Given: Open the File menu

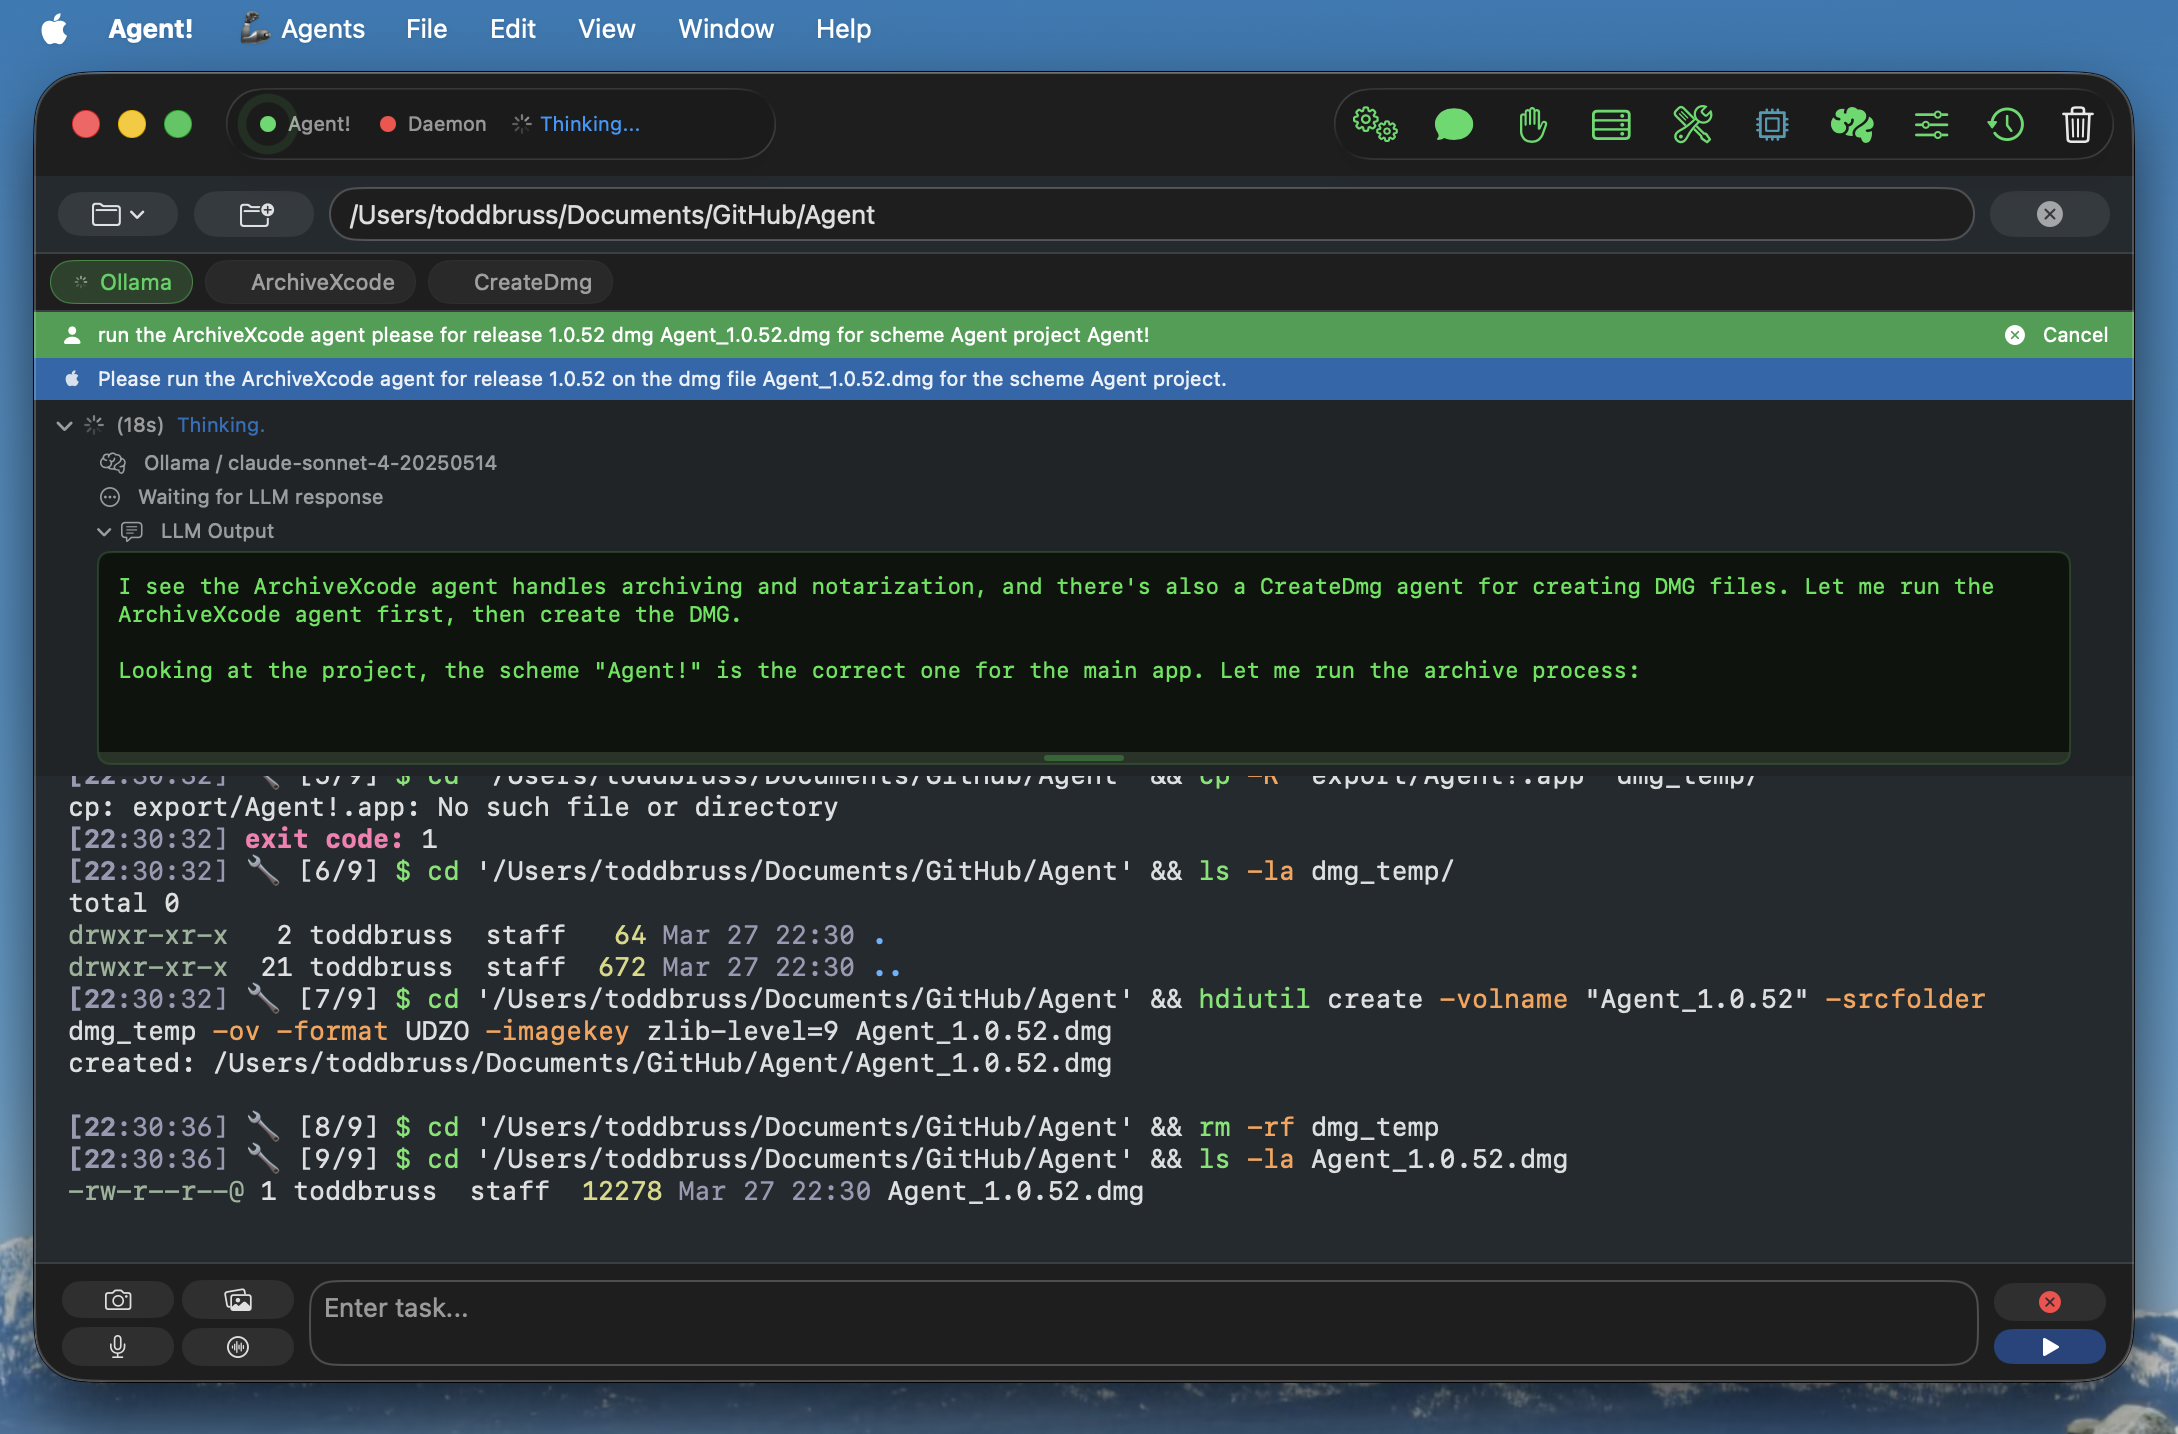Looking at the screenshot, I should click(426, 29).
